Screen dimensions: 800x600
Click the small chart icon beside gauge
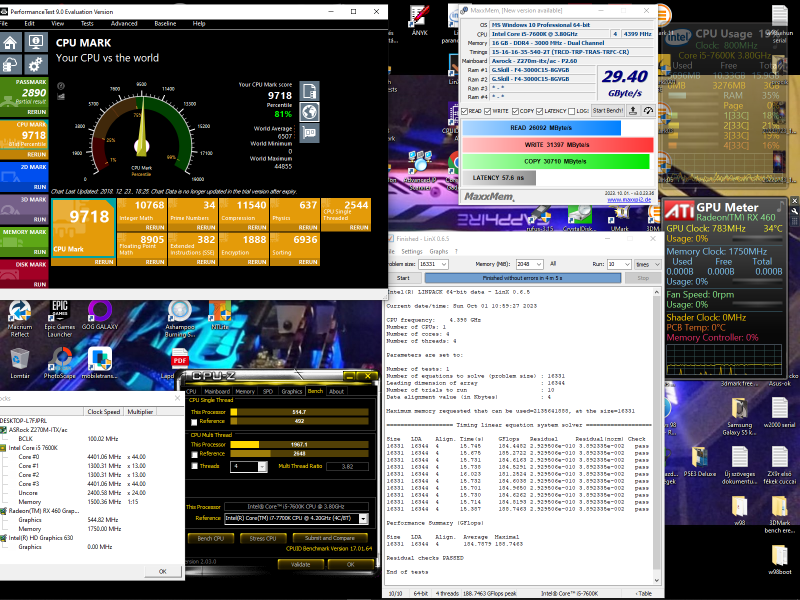click(x=61, y=96)
